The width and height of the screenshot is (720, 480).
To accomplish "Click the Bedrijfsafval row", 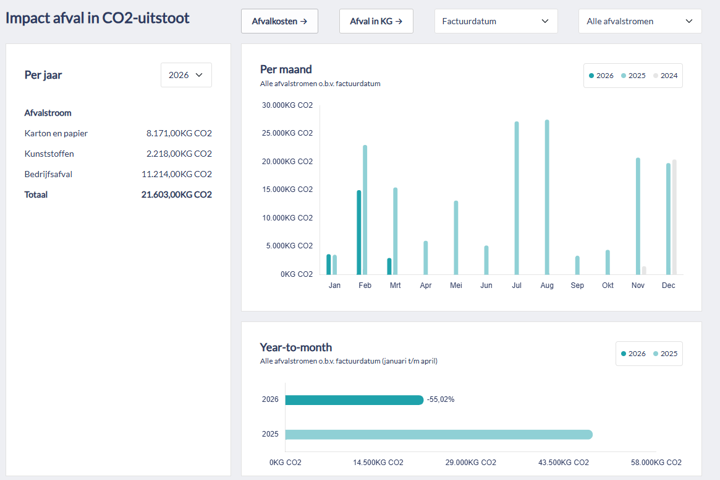I will click(118, 174).
